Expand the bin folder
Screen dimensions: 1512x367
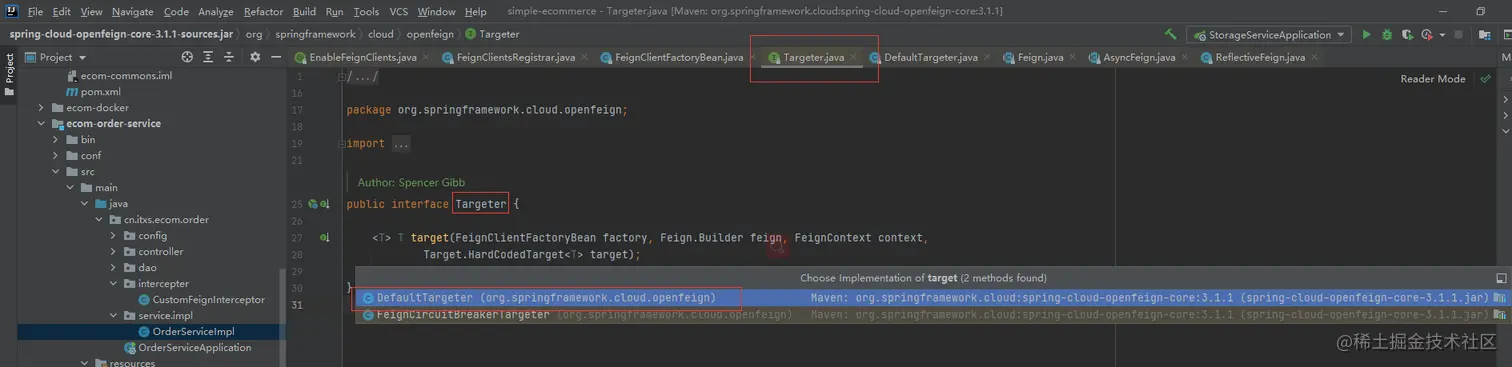[56, 139]
